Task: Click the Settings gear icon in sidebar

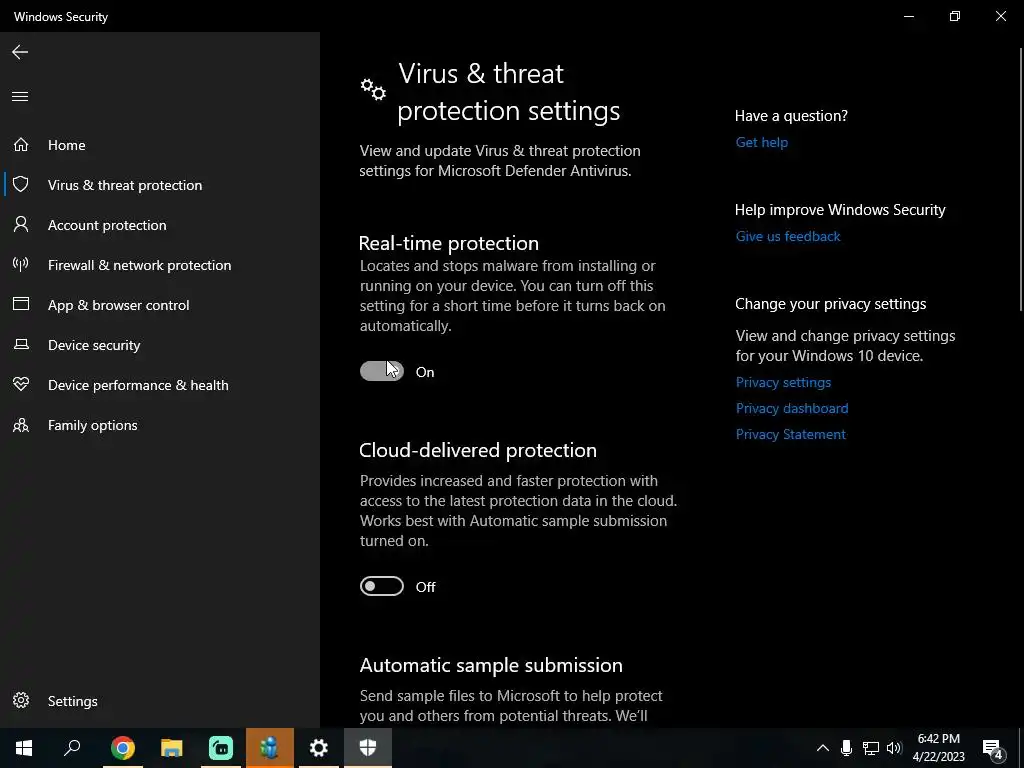Action: tap(21, 700)
